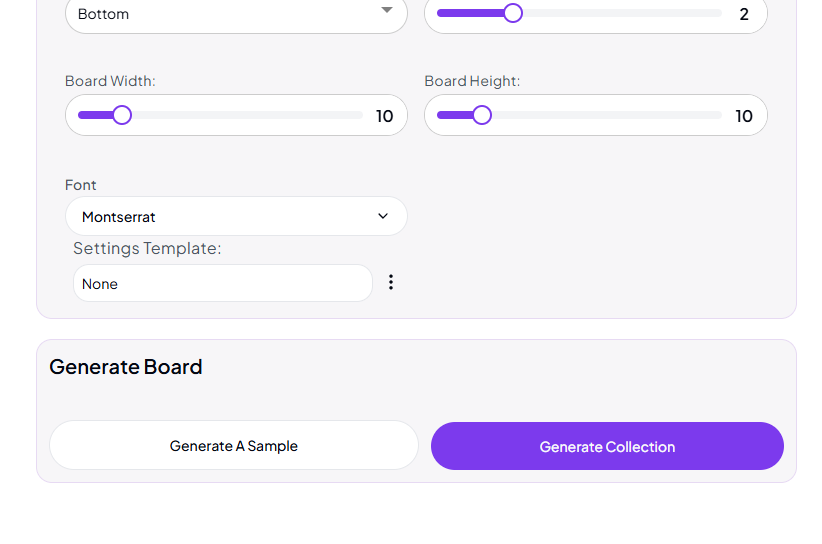Click the Board Width value 10
The height and width of the screenshot is (544, 822).
click(385, 116)
